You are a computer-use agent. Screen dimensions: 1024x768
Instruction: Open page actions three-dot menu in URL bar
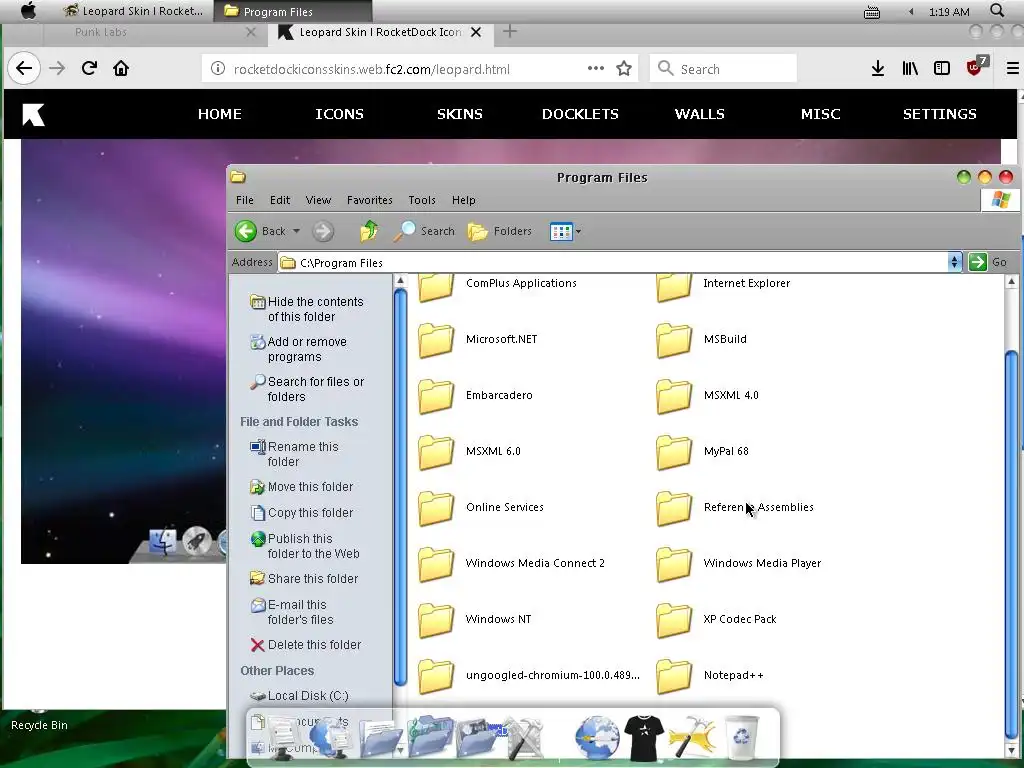[x=596, y=68]
